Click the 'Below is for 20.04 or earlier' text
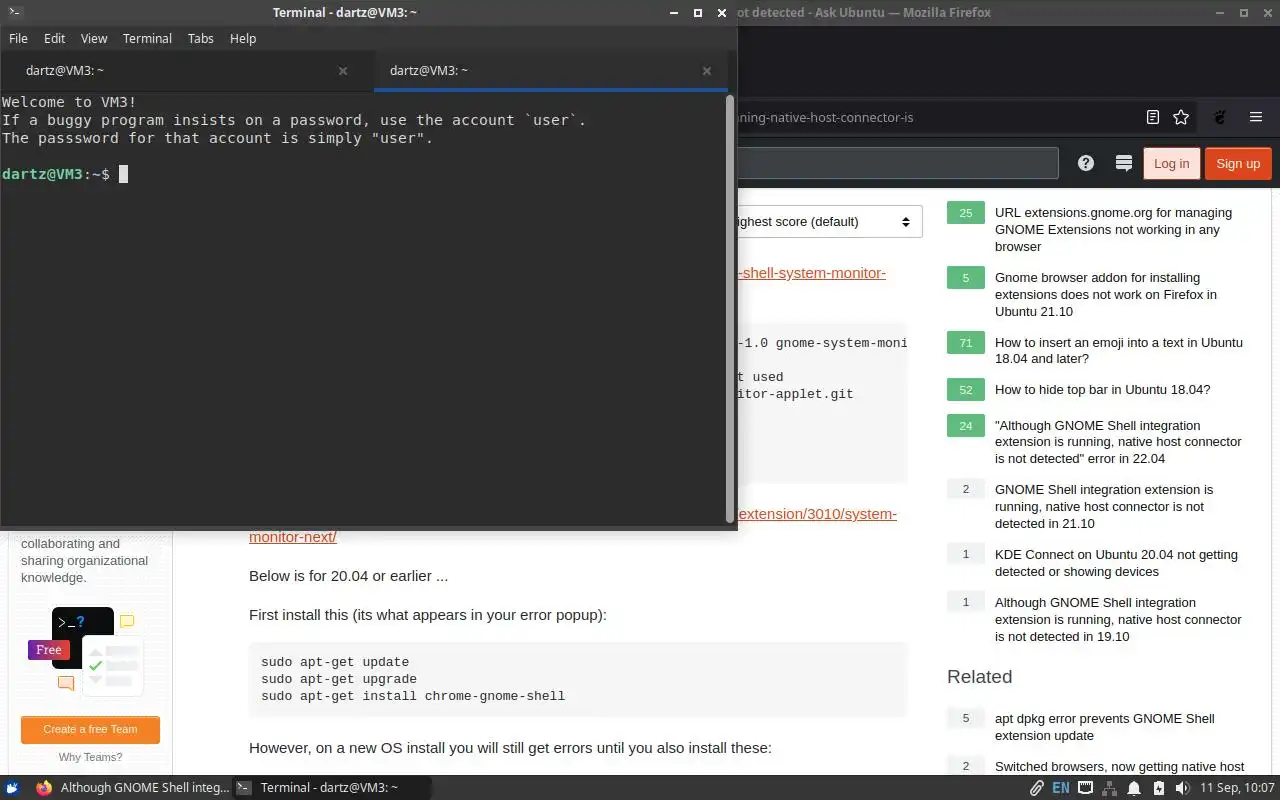Screen dimensions: 1280x800 coord(348,576)
